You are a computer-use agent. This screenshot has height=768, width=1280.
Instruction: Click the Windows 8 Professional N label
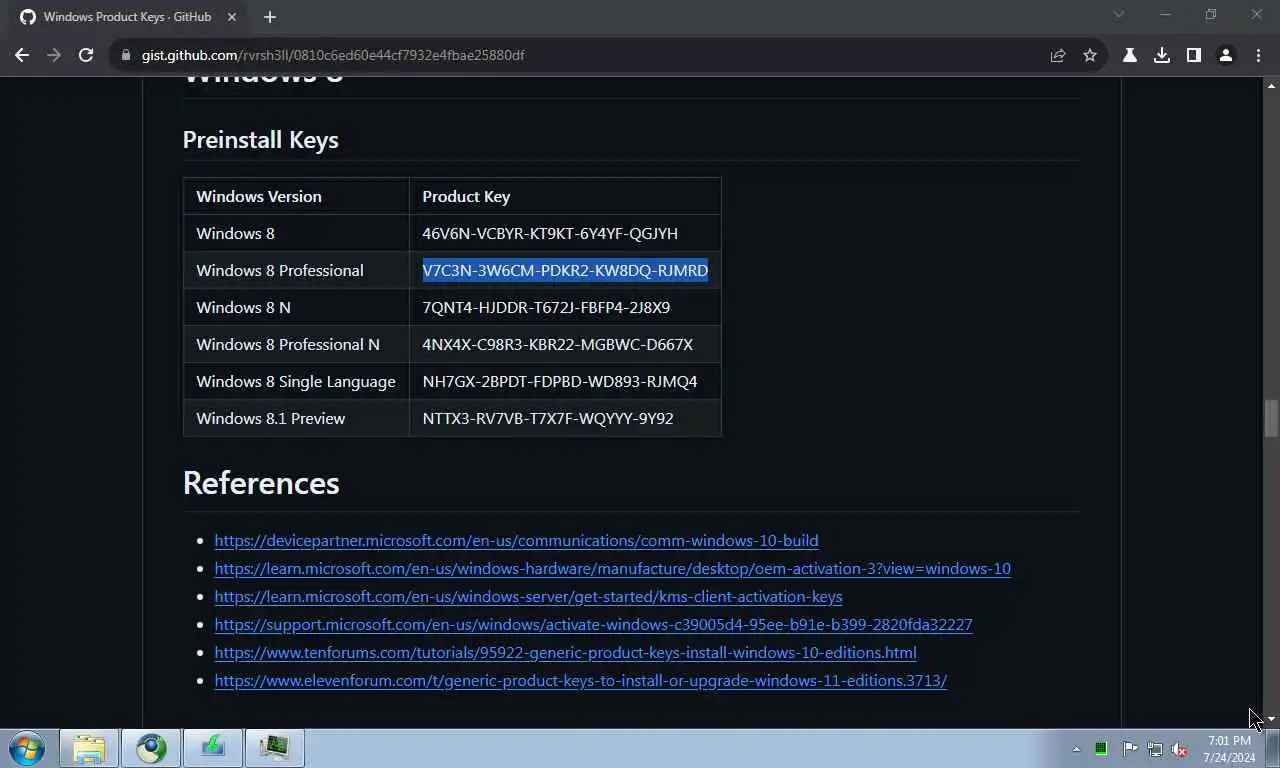tap(288, 344)
